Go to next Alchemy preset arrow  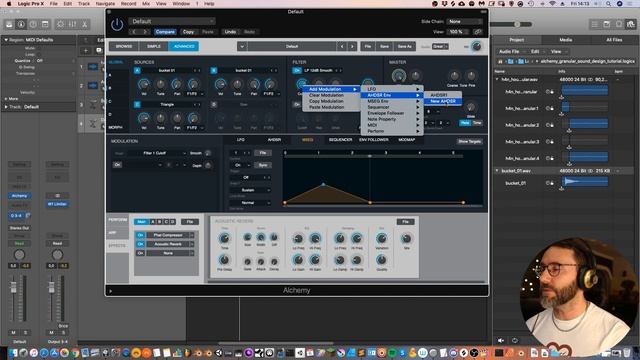coord(352,47)
